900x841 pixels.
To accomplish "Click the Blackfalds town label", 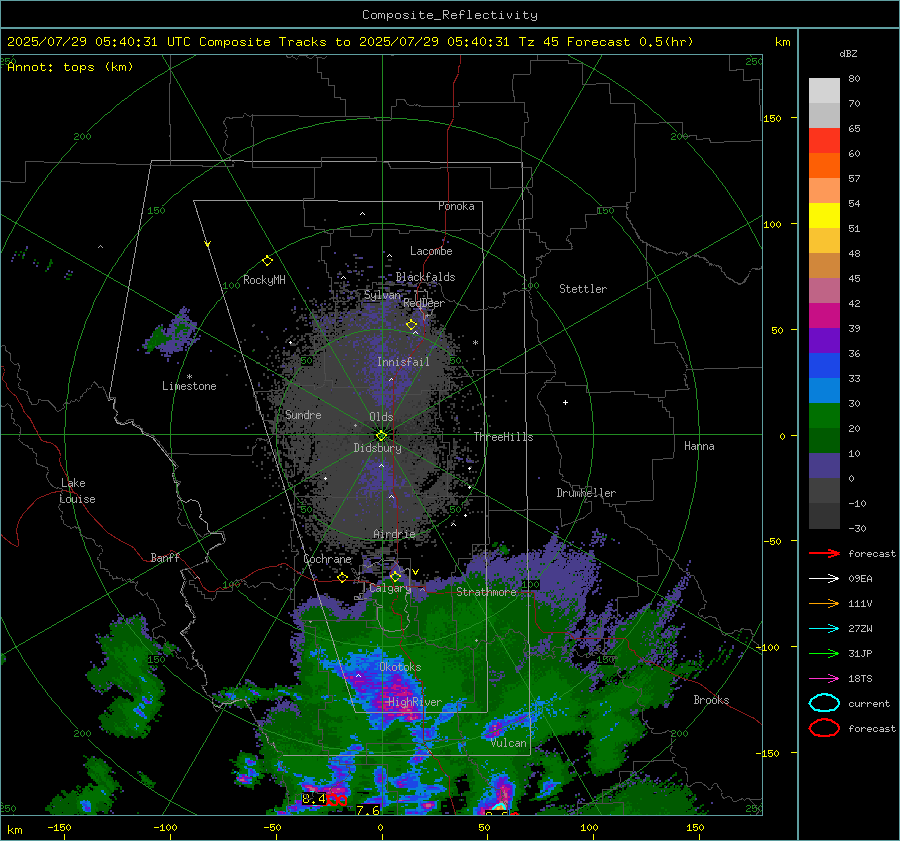I will pos(425,277).
